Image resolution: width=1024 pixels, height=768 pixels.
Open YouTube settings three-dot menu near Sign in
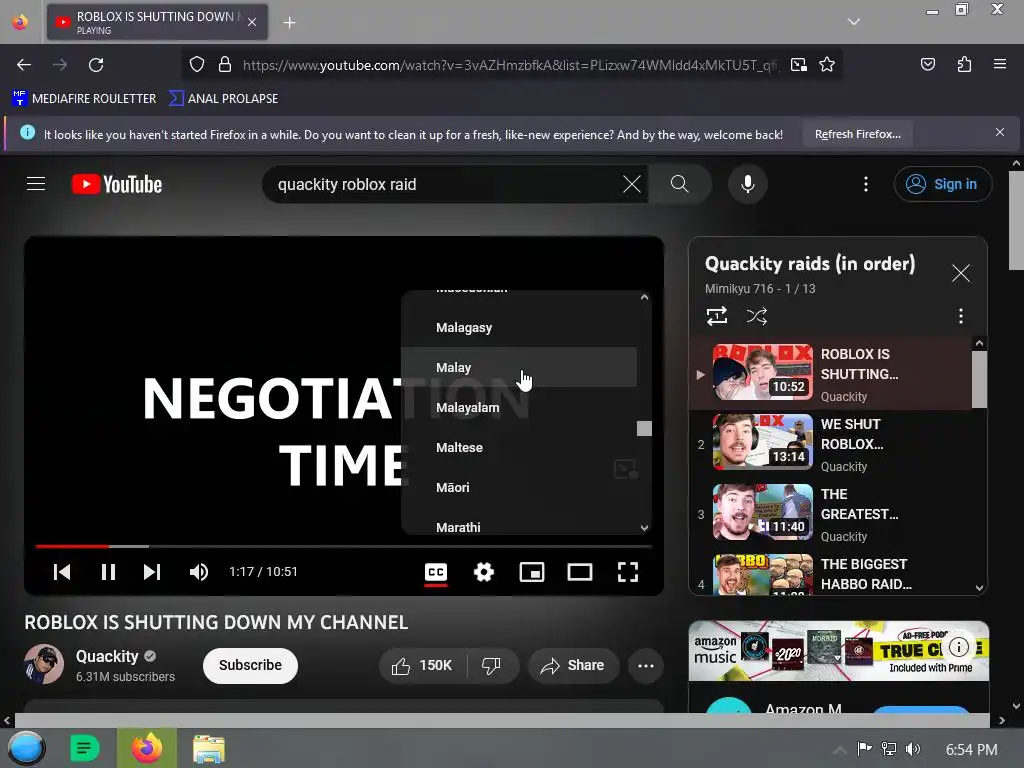(x=866, y=184)
